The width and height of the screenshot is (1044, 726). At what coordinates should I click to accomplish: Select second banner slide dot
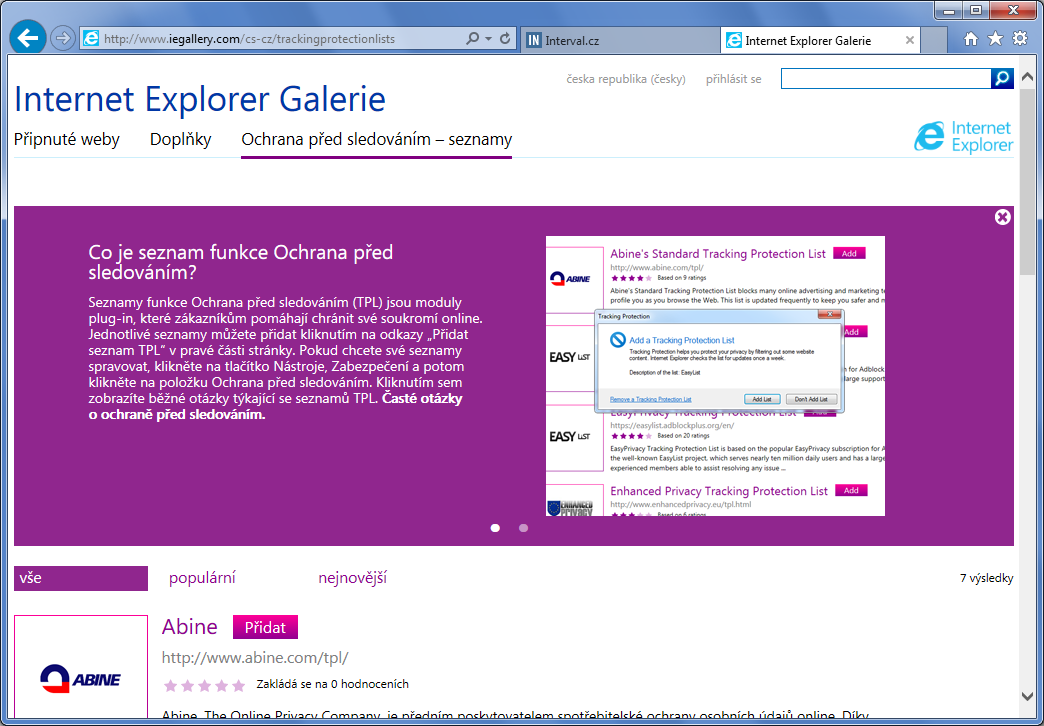[523, 528]
